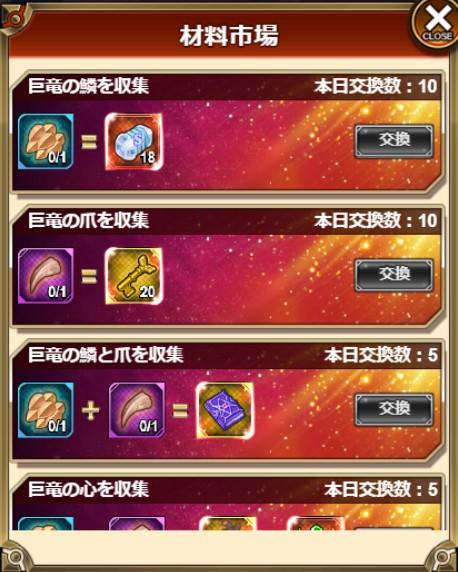
Task: Click 交換 button for 巨竜の爪を収集
Action: tap(394, 275)
